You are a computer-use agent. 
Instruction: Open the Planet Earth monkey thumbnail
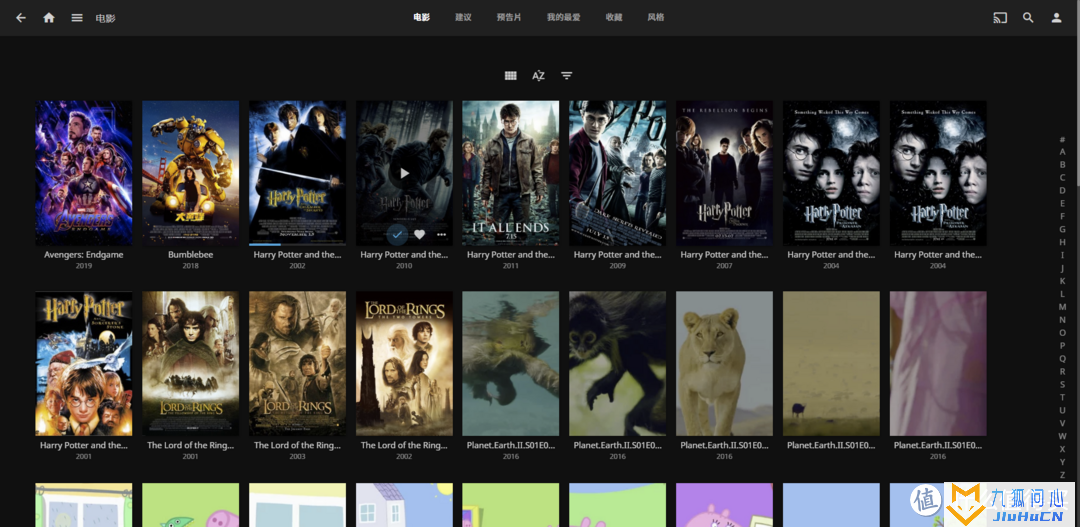(618, 364)
